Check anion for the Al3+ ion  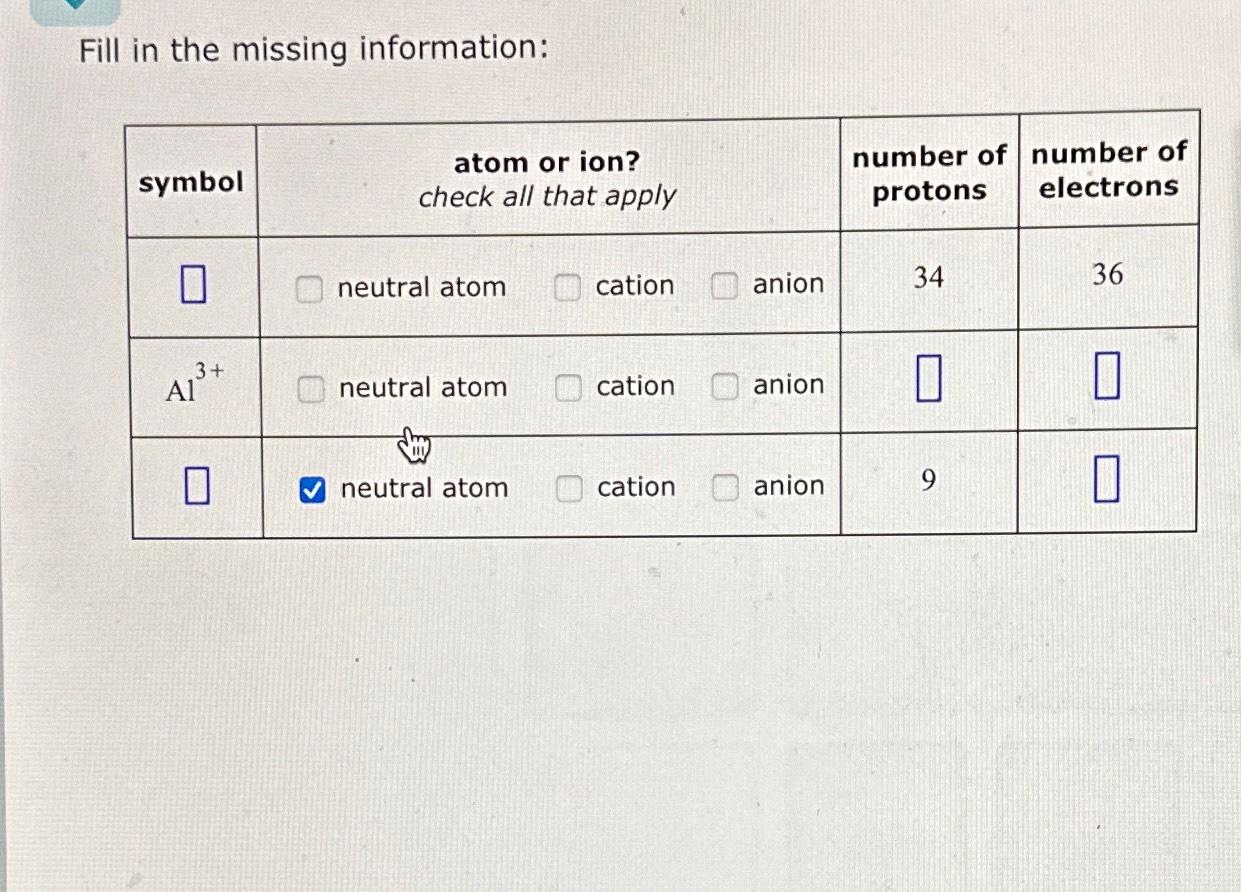[x=723, y=387]
